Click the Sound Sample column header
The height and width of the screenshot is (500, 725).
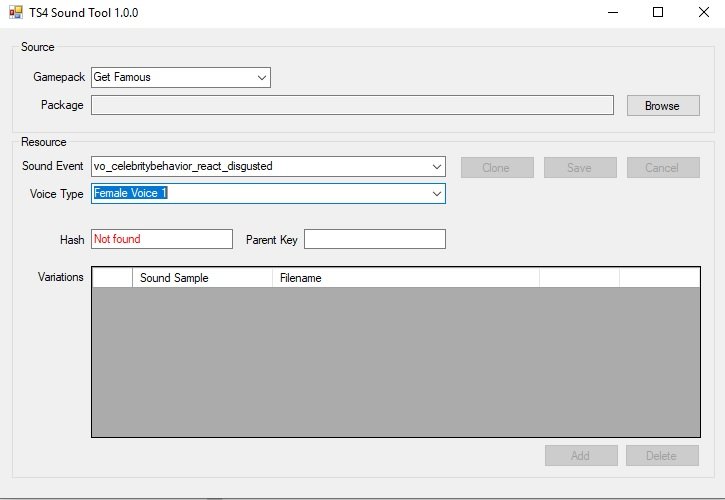click(203, 278)
